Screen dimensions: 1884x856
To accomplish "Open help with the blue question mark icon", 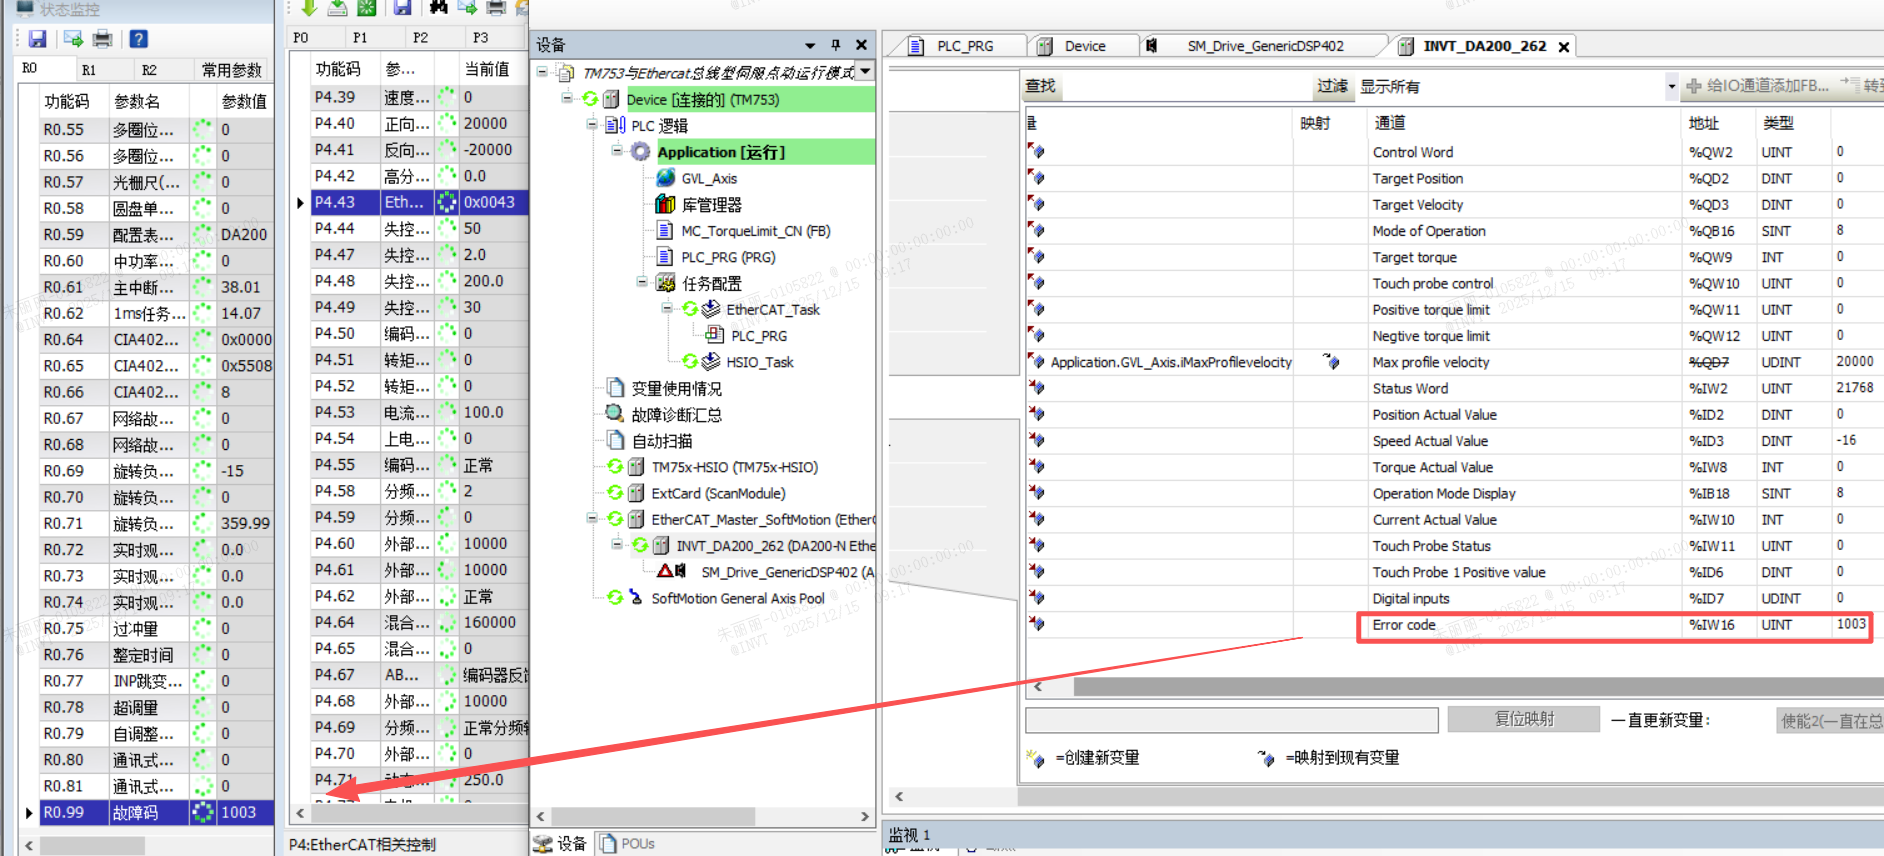I will pos(139,39).
